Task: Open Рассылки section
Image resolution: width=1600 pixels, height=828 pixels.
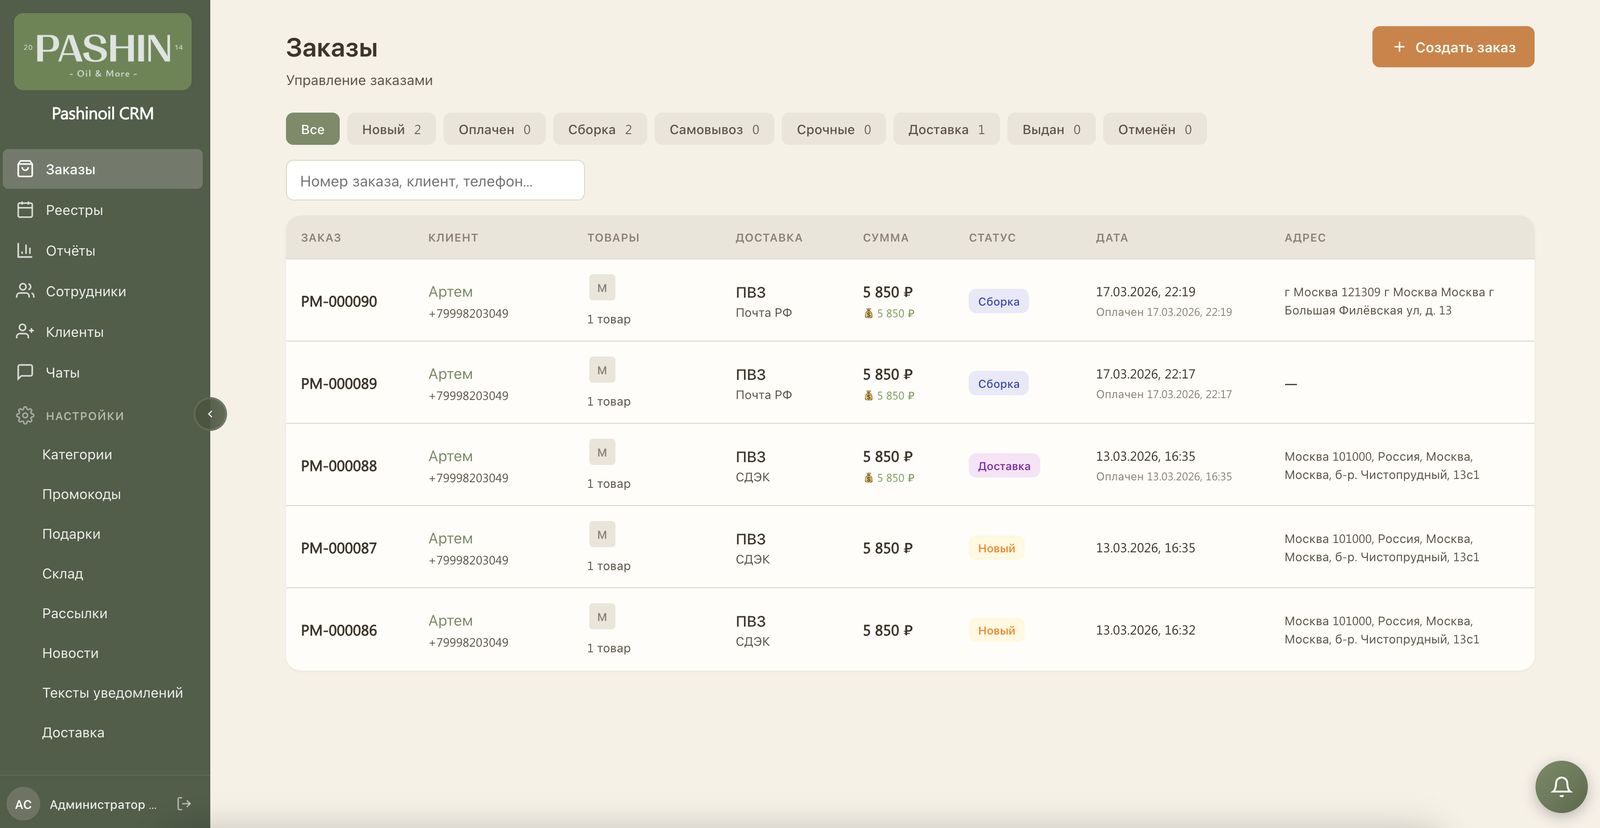Action: coord(75,613)
